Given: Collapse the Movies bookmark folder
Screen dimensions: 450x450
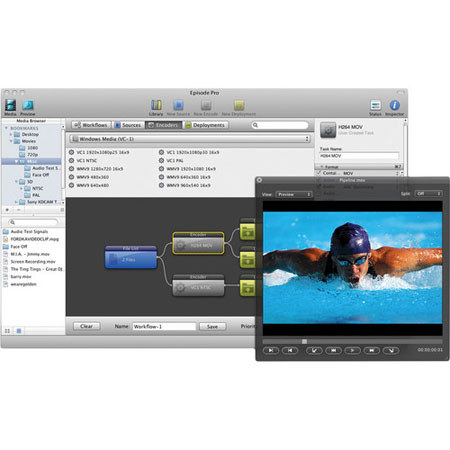Looking at the screenshot, I should tap(11, 141).
